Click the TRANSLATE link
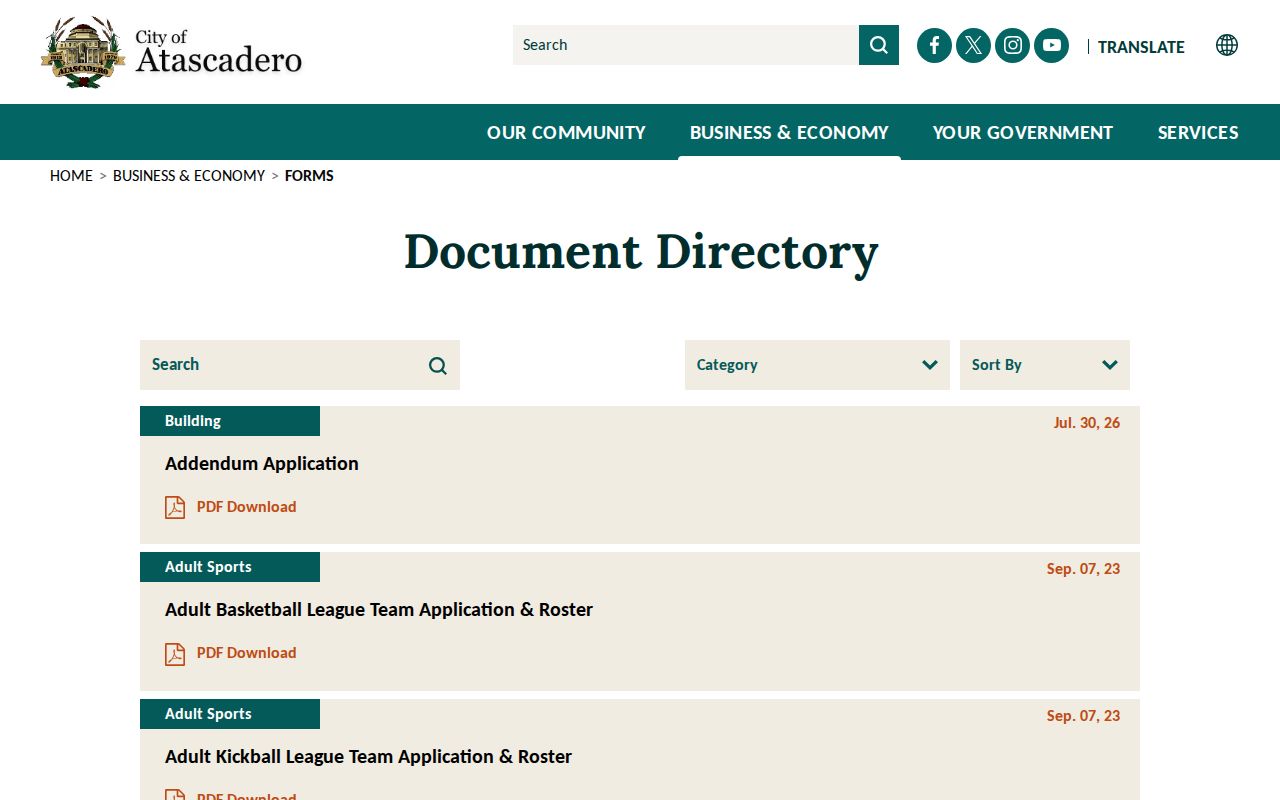The image size is (1280, 800). click(x=1141, y=47)
